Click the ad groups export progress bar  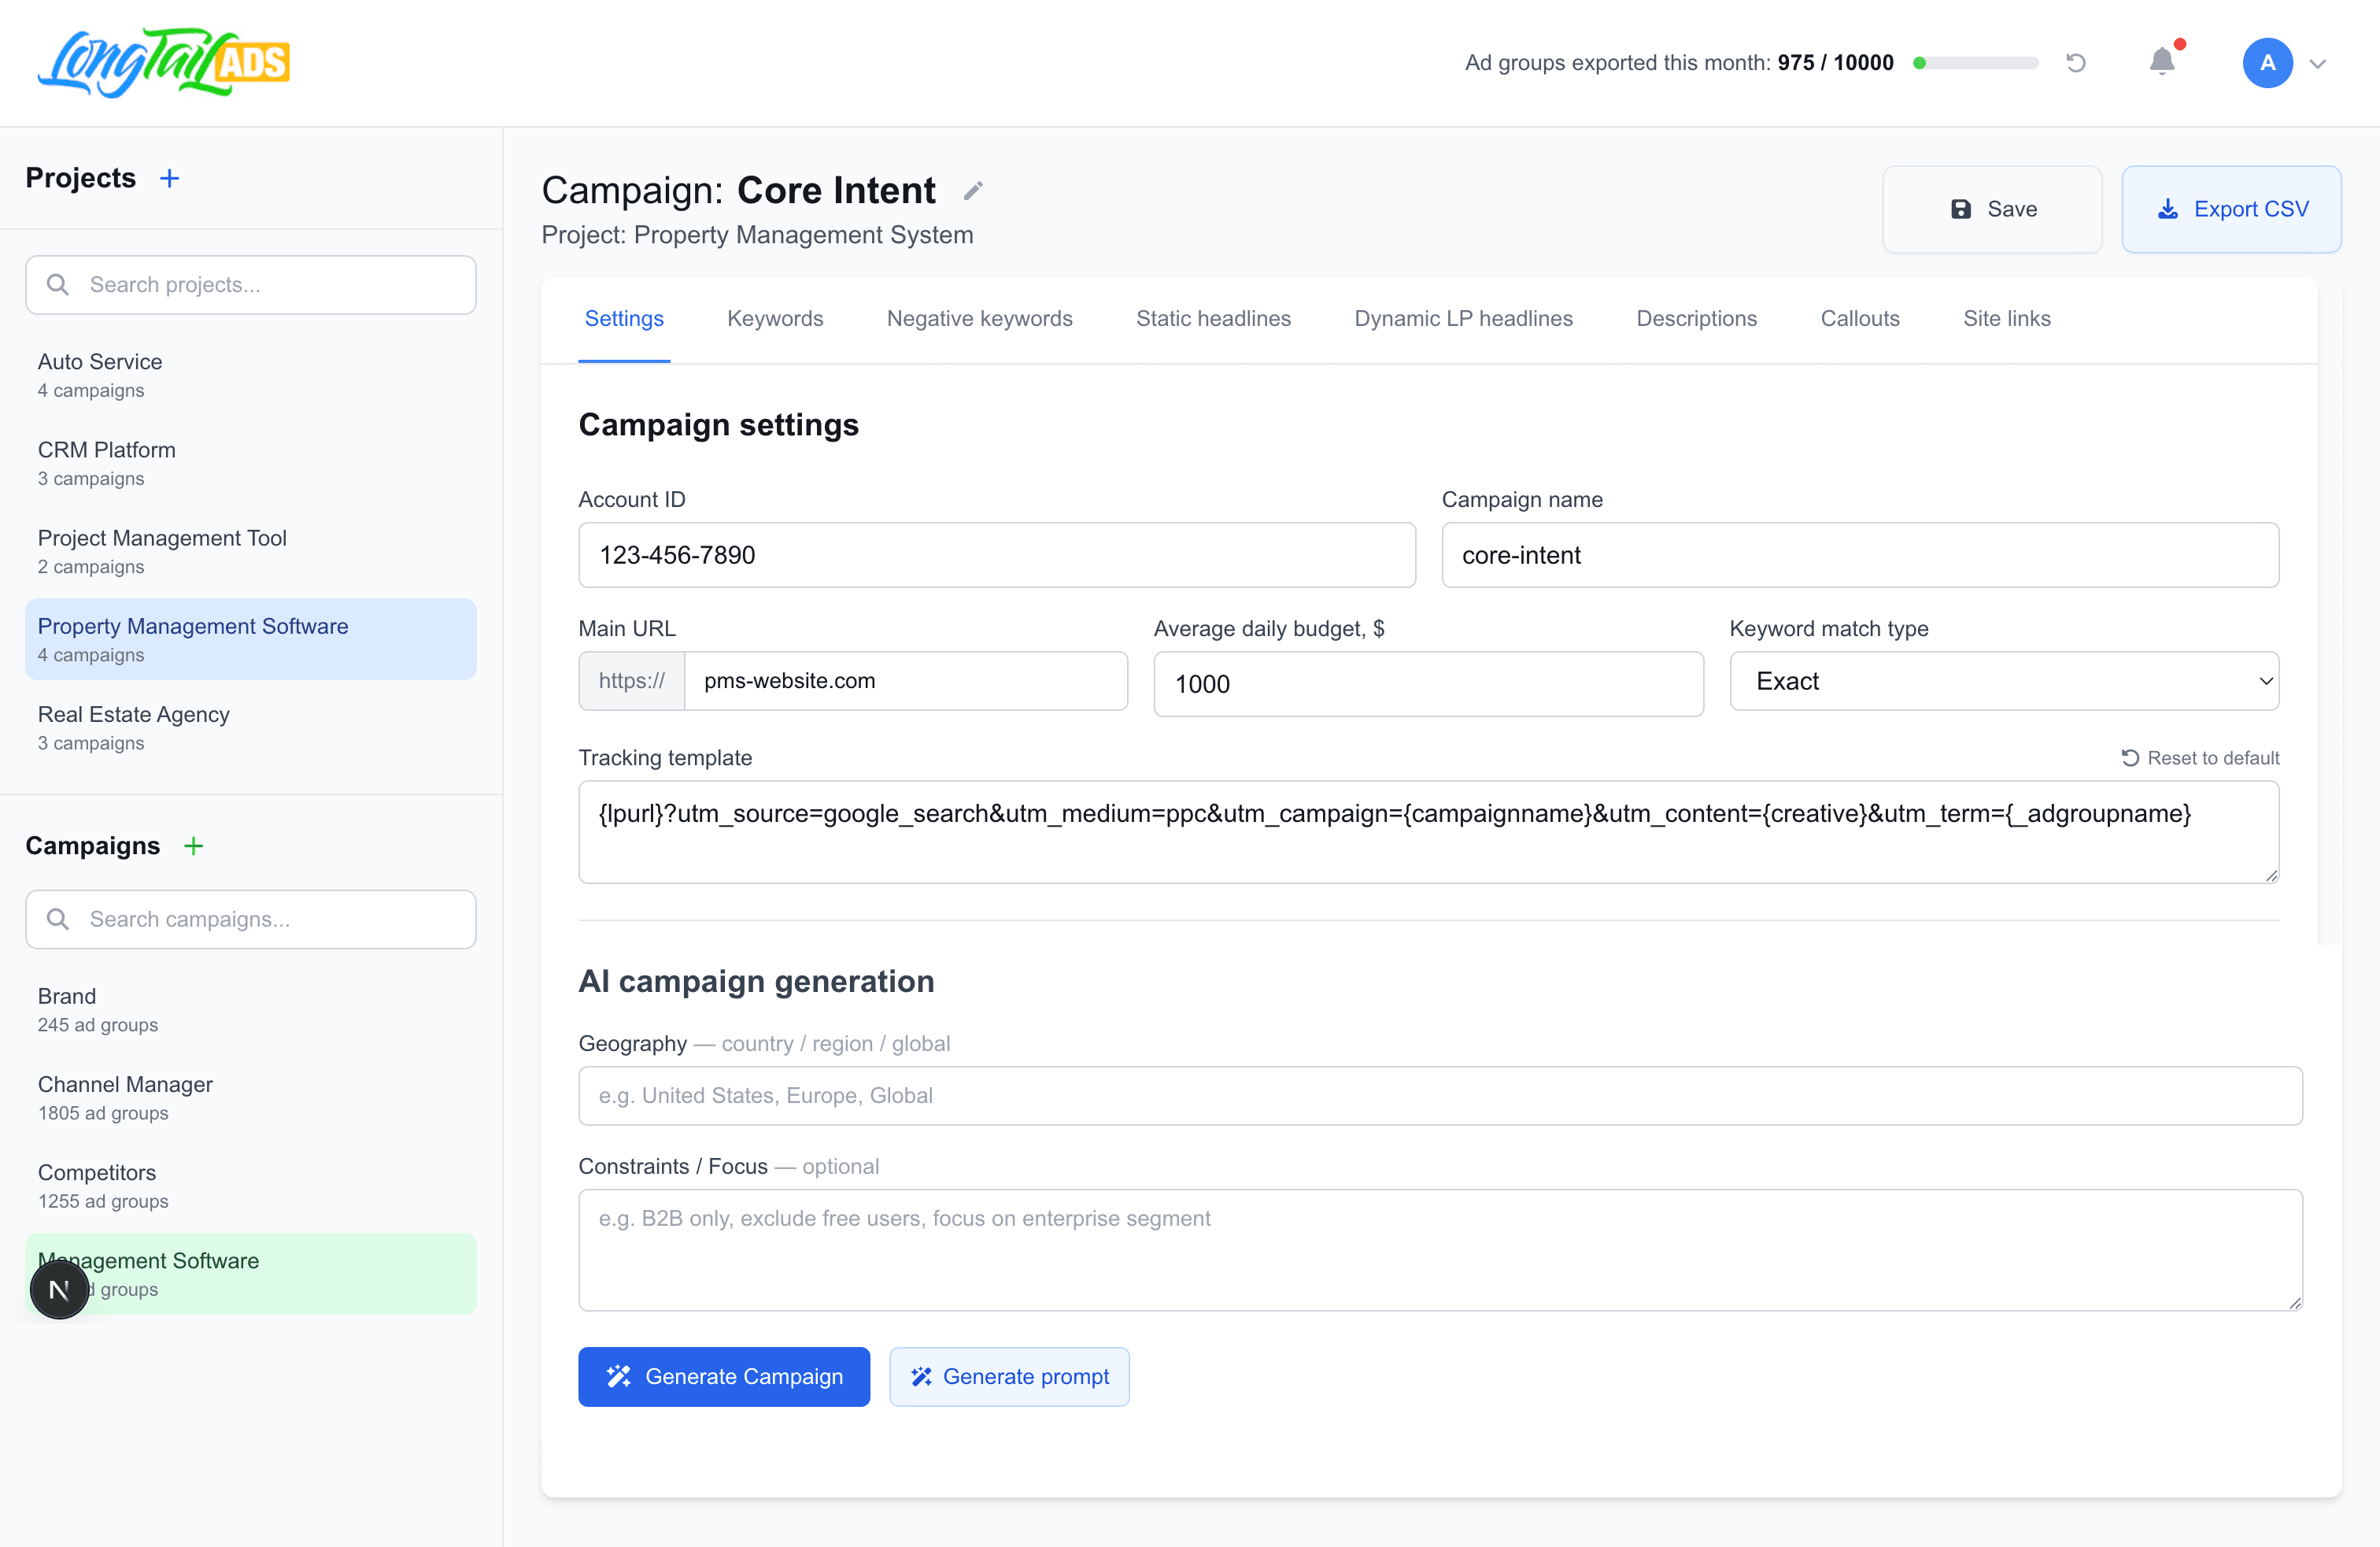point(1975,63)
